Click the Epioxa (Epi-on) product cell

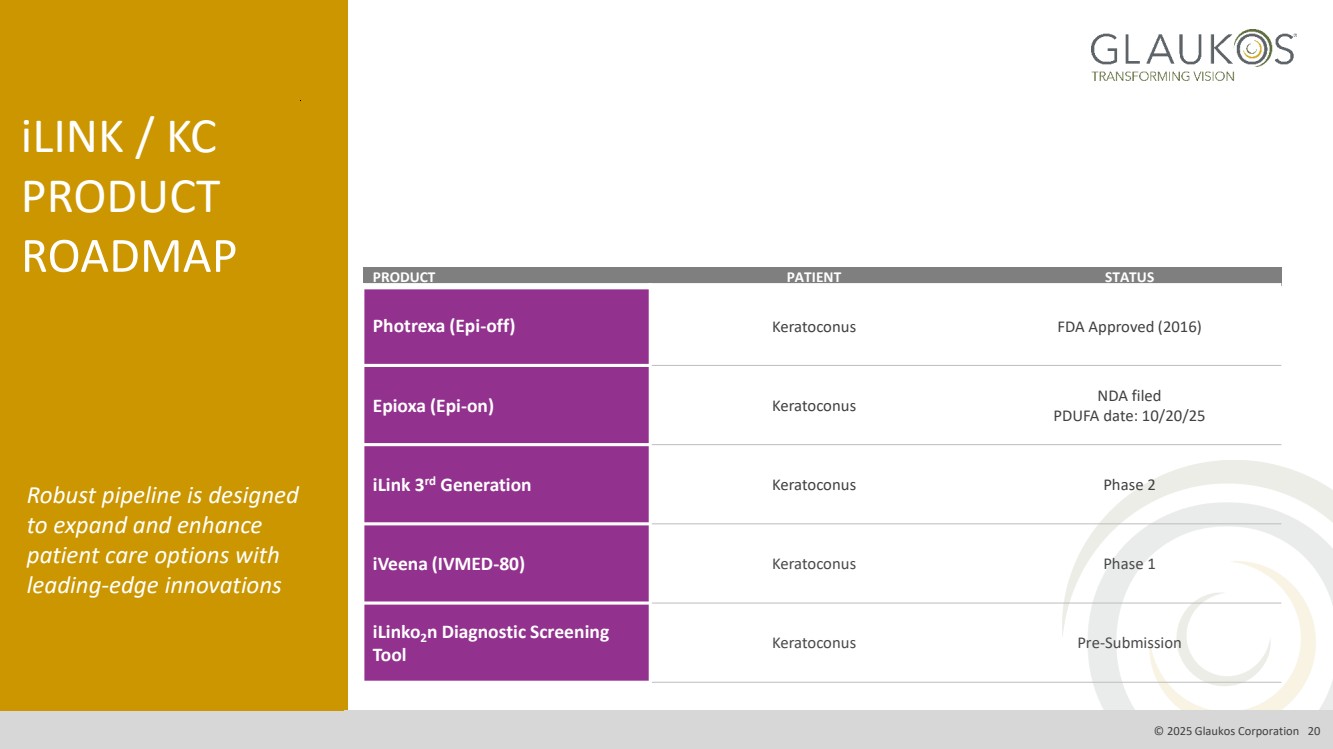click(x=506, y=406)
